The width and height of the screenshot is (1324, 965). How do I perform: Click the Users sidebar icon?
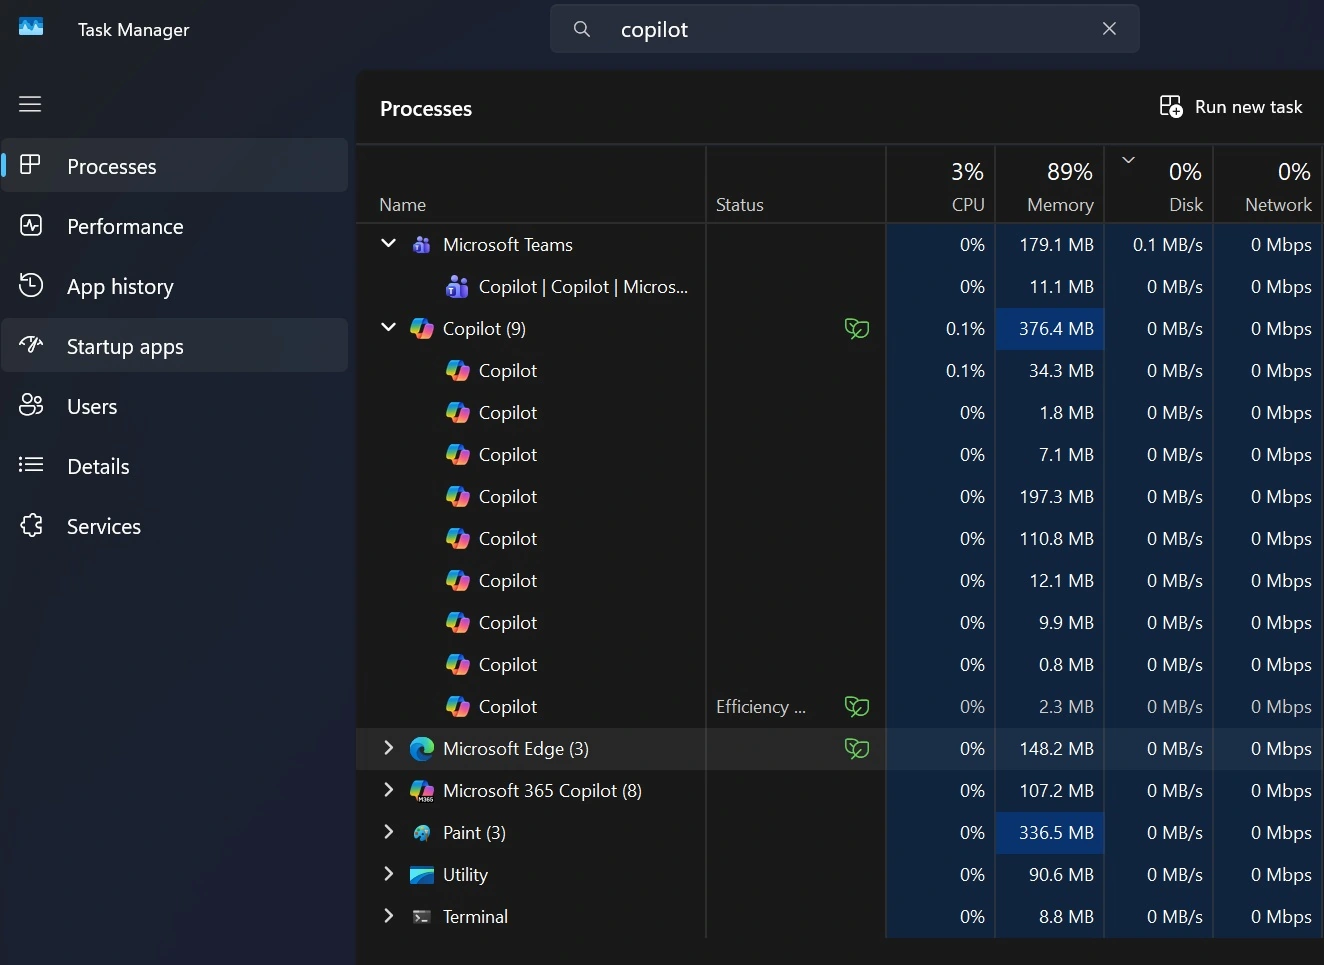31,406
